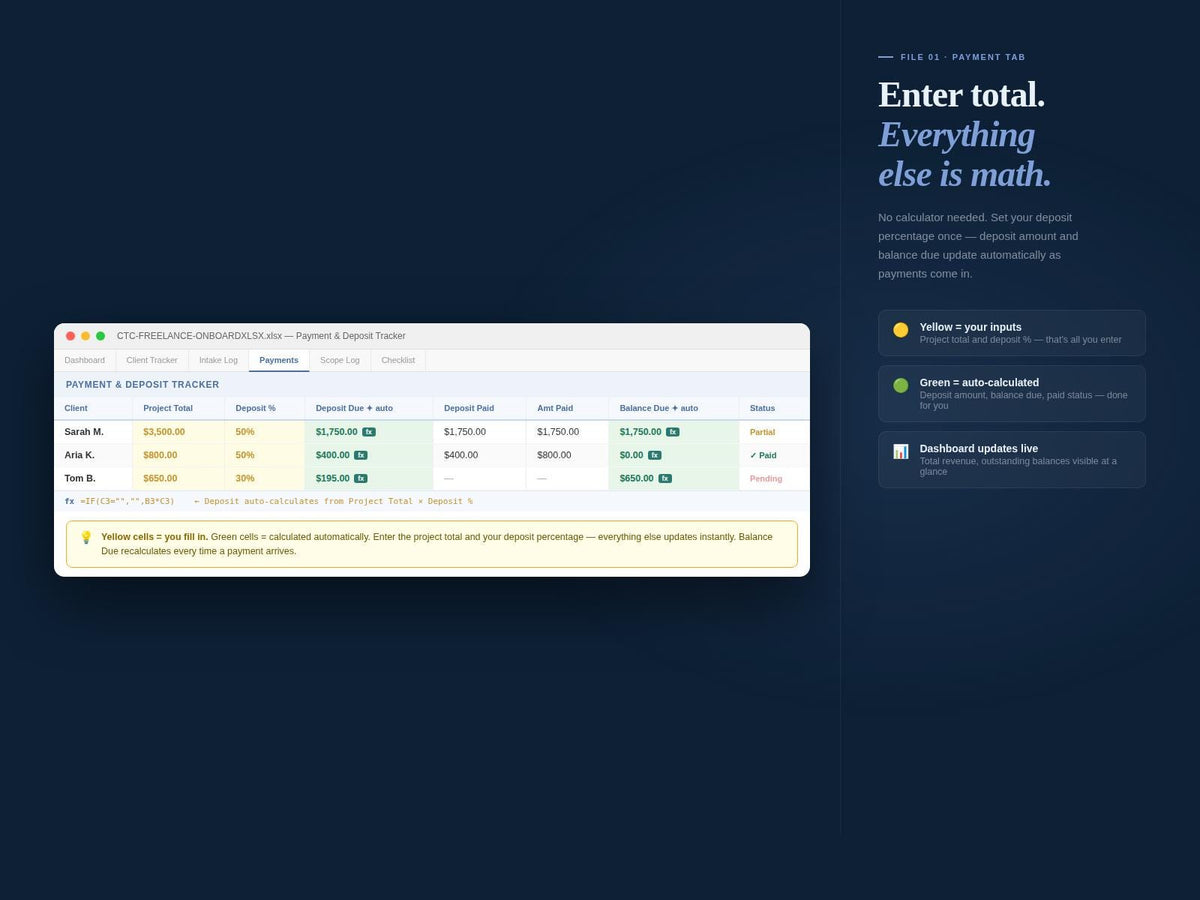The image size is (1200, 900).
Task: Click the Yellow = your inputs card
Action: (x=1012, y=333)
